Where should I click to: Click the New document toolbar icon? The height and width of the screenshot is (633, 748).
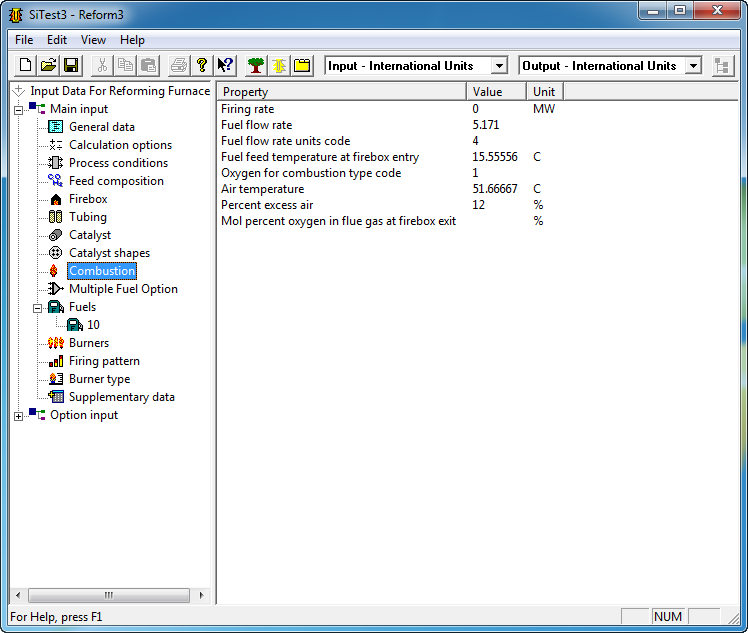[x=25, y=65]
